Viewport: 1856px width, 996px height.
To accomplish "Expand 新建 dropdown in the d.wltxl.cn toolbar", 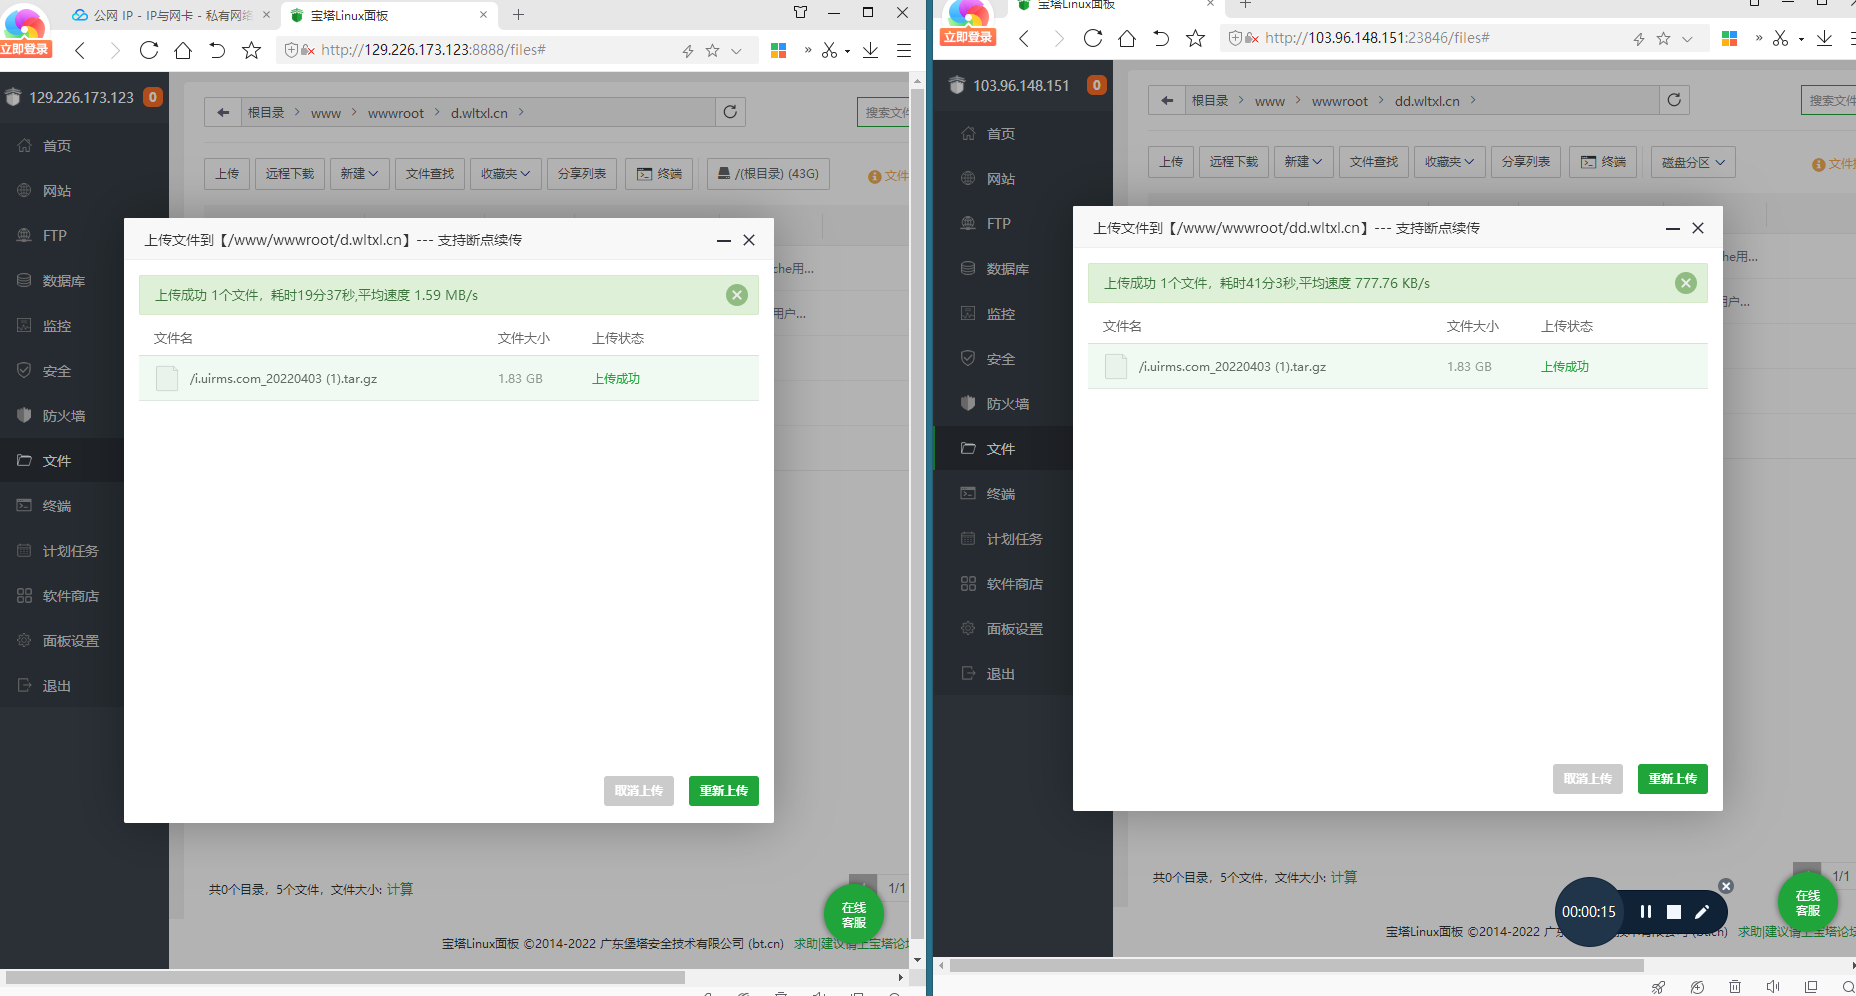I will (360, 174).
